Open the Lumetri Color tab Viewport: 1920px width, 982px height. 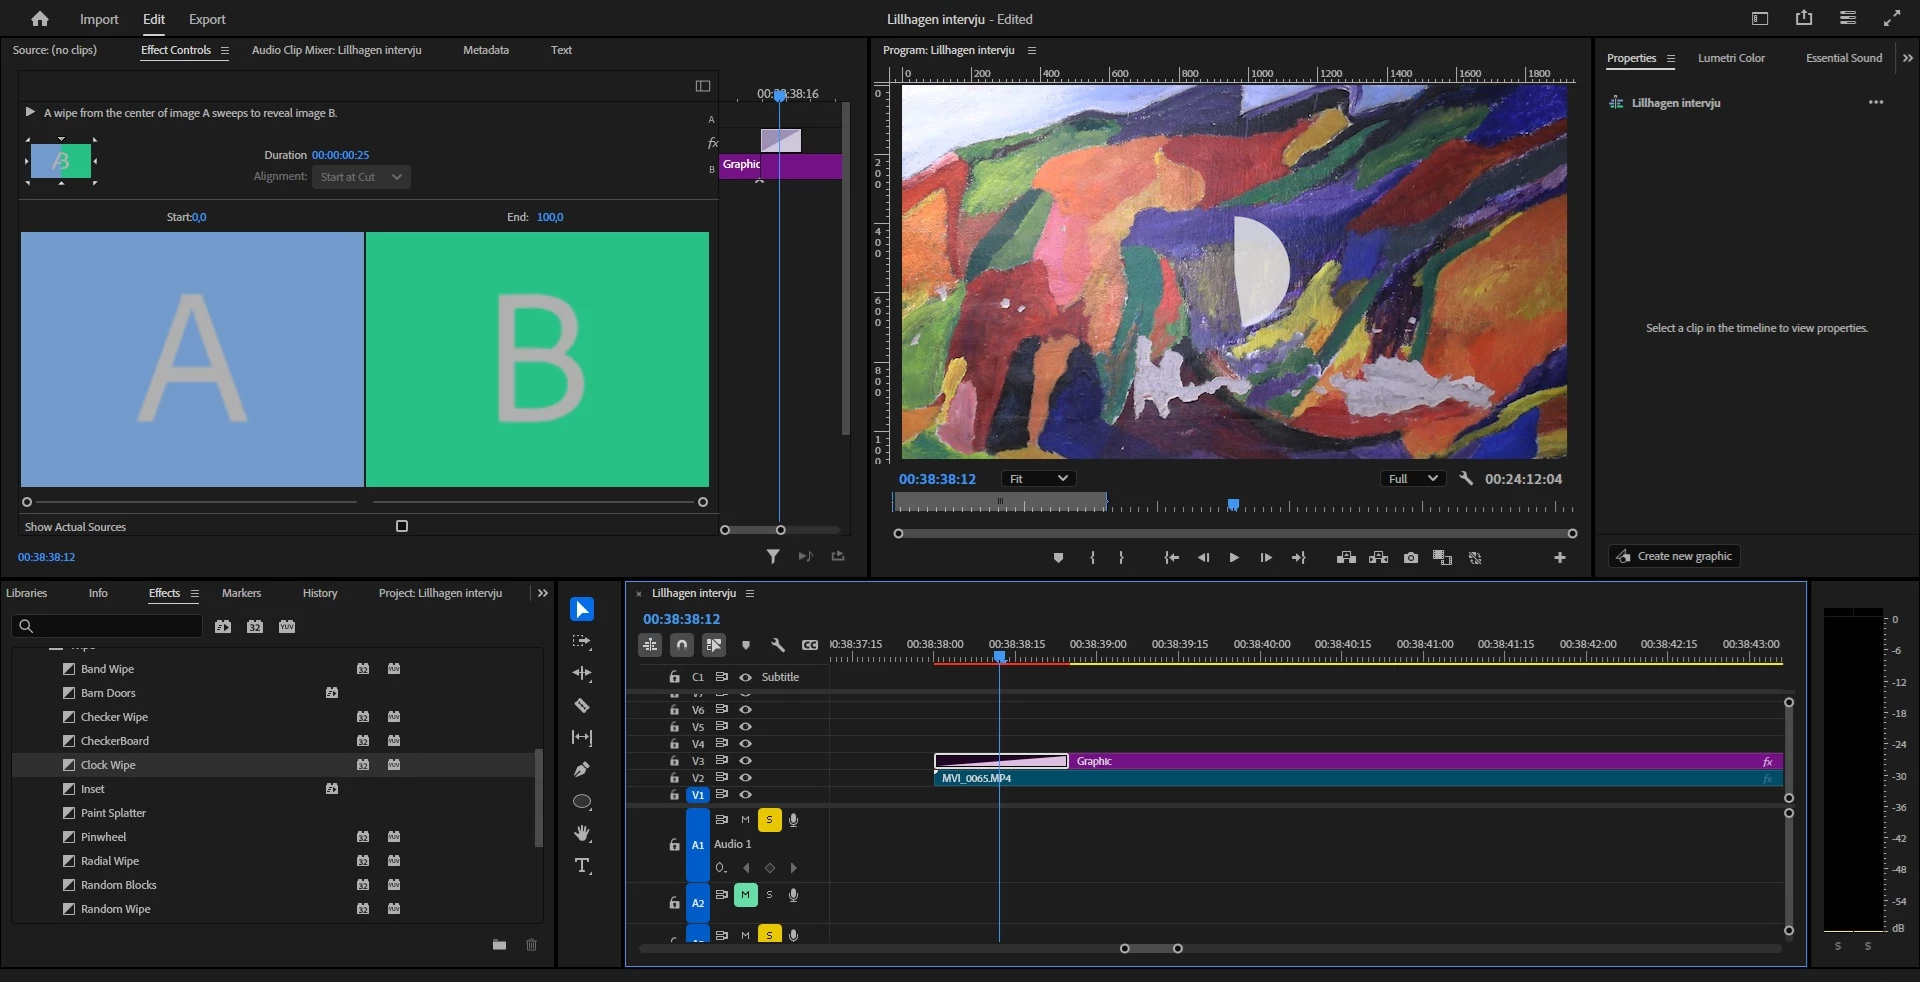[1731, 58]
